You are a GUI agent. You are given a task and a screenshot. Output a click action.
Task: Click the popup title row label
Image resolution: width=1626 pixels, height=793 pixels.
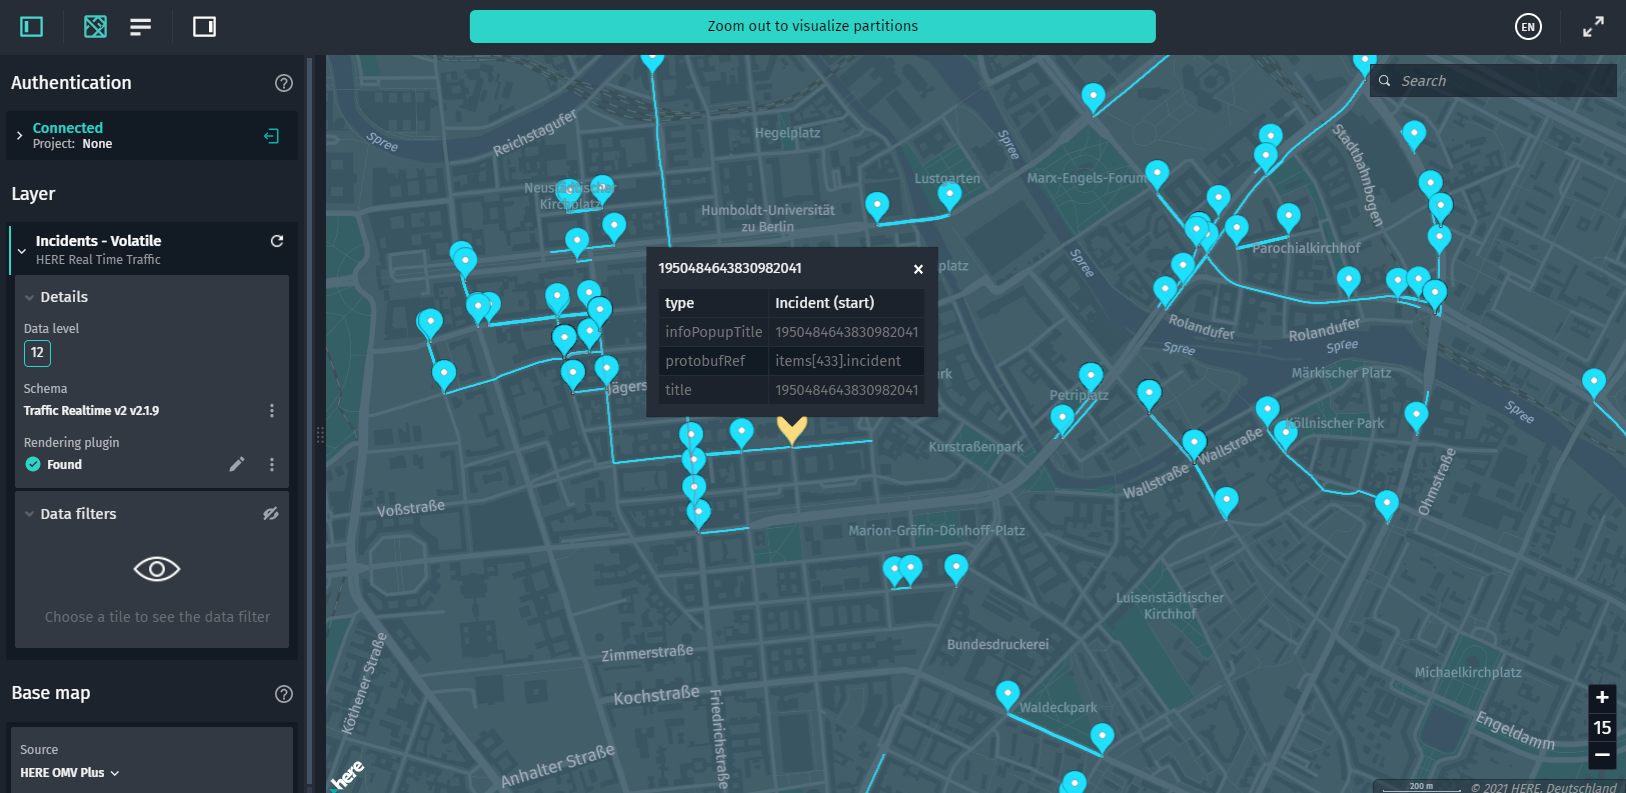pyautogui.click(x=678, y=390)
